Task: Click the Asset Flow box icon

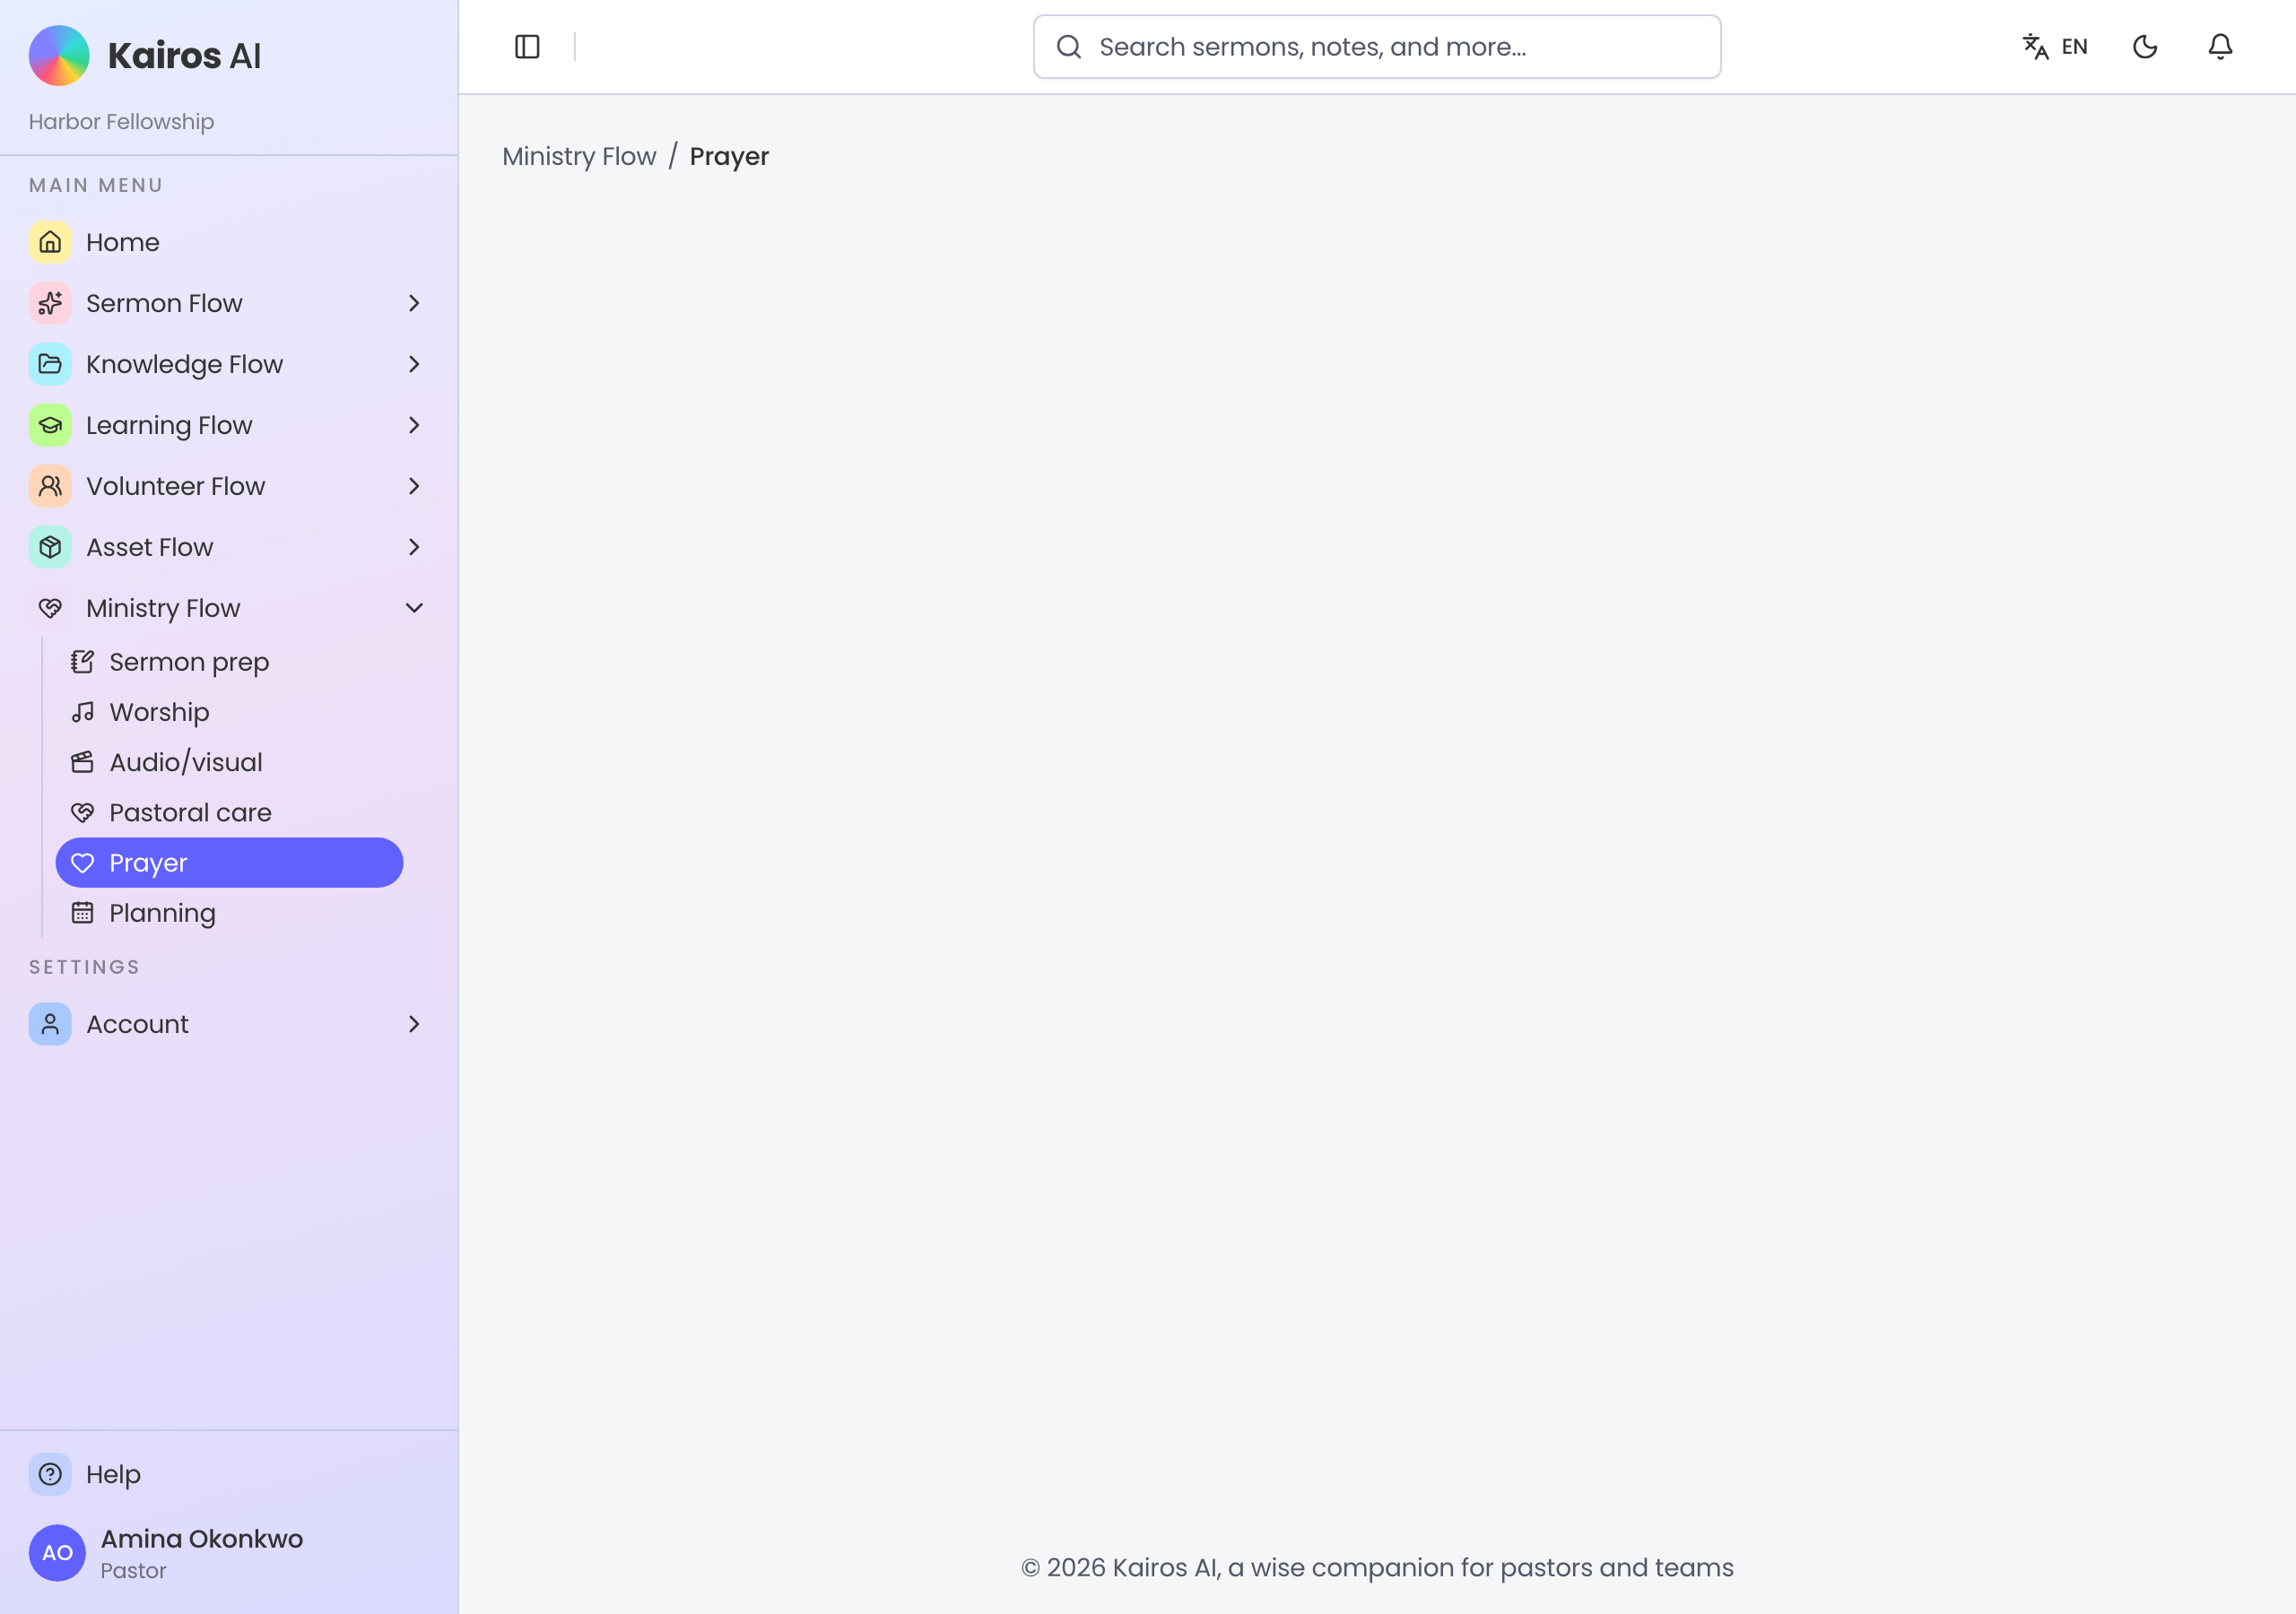Action: coord(50,547)
